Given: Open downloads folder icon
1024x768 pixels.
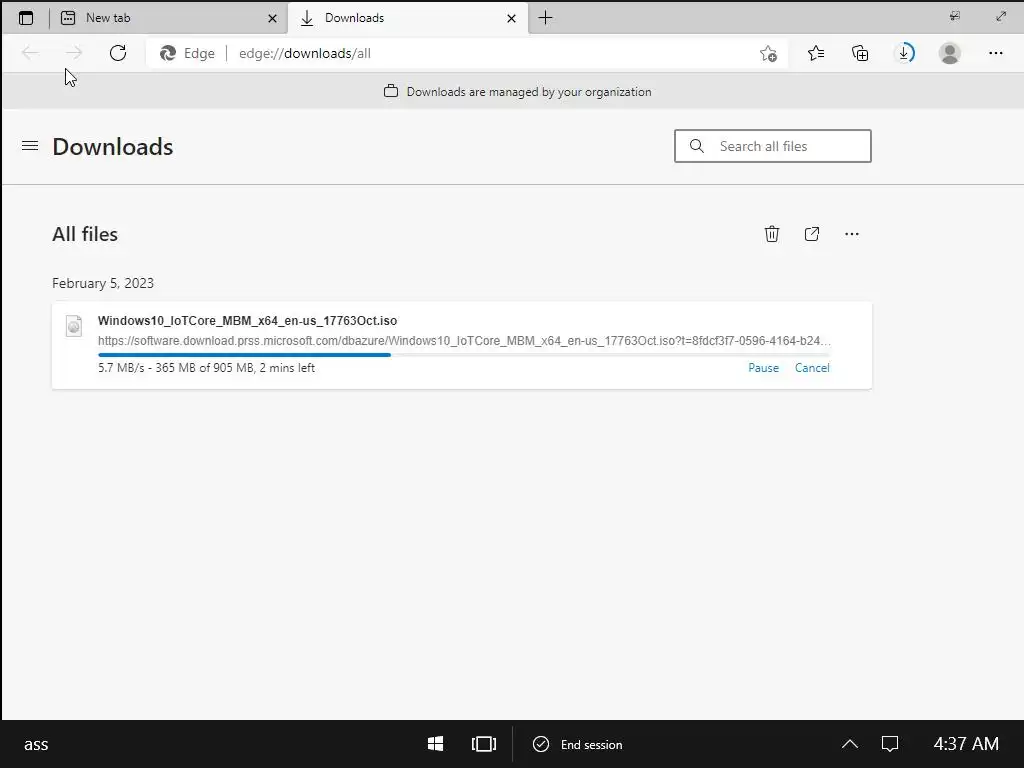Looking at the screenshot, I should click(812, 234).
